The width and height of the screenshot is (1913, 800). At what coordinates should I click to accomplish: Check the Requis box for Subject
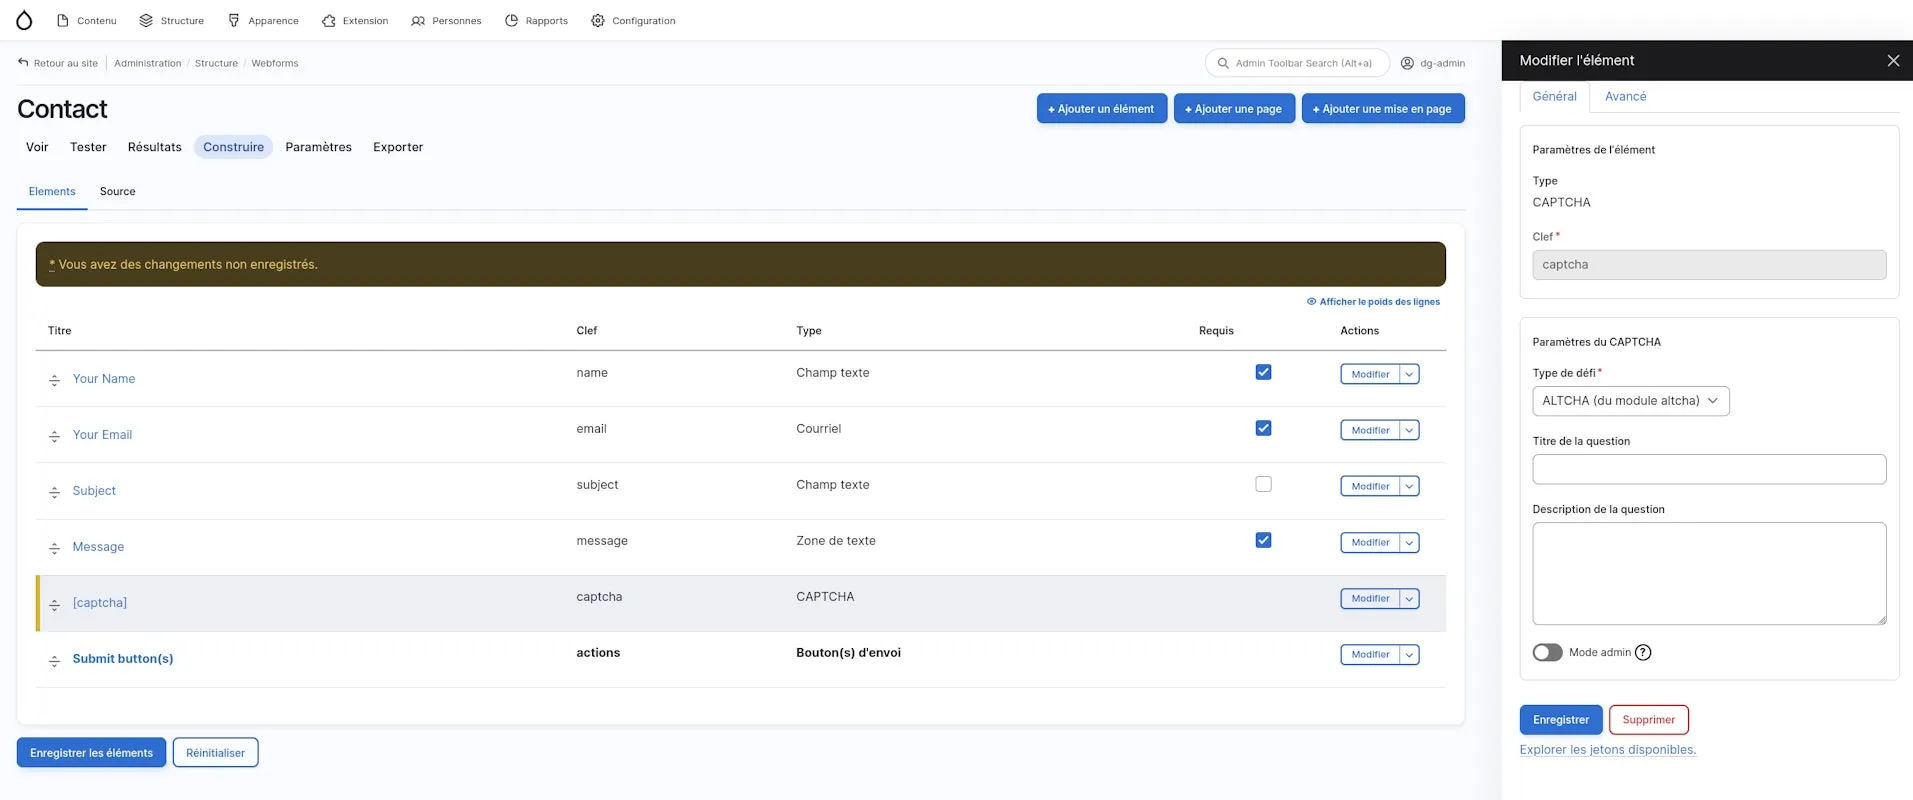coord(1264,484)
